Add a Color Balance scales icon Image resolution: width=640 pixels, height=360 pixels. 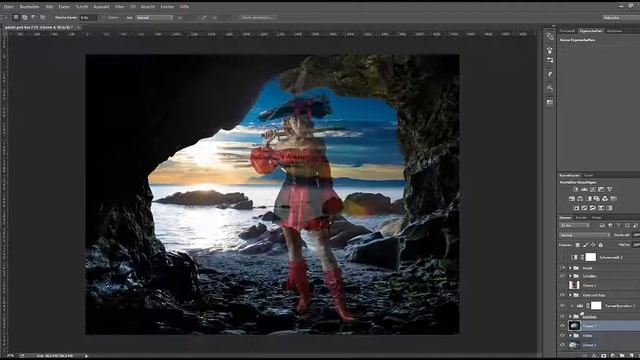click(580, 199)
